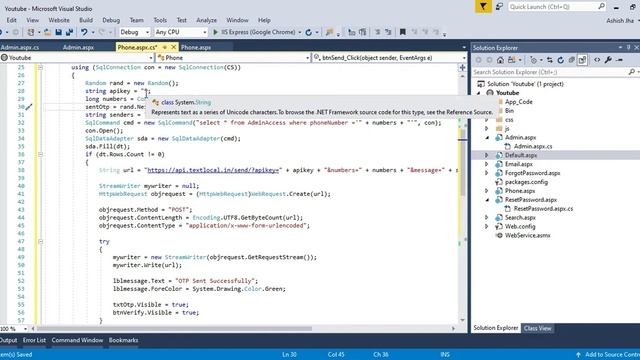Open the Tools menu
640x360 pixels.
tap(160, 20)
